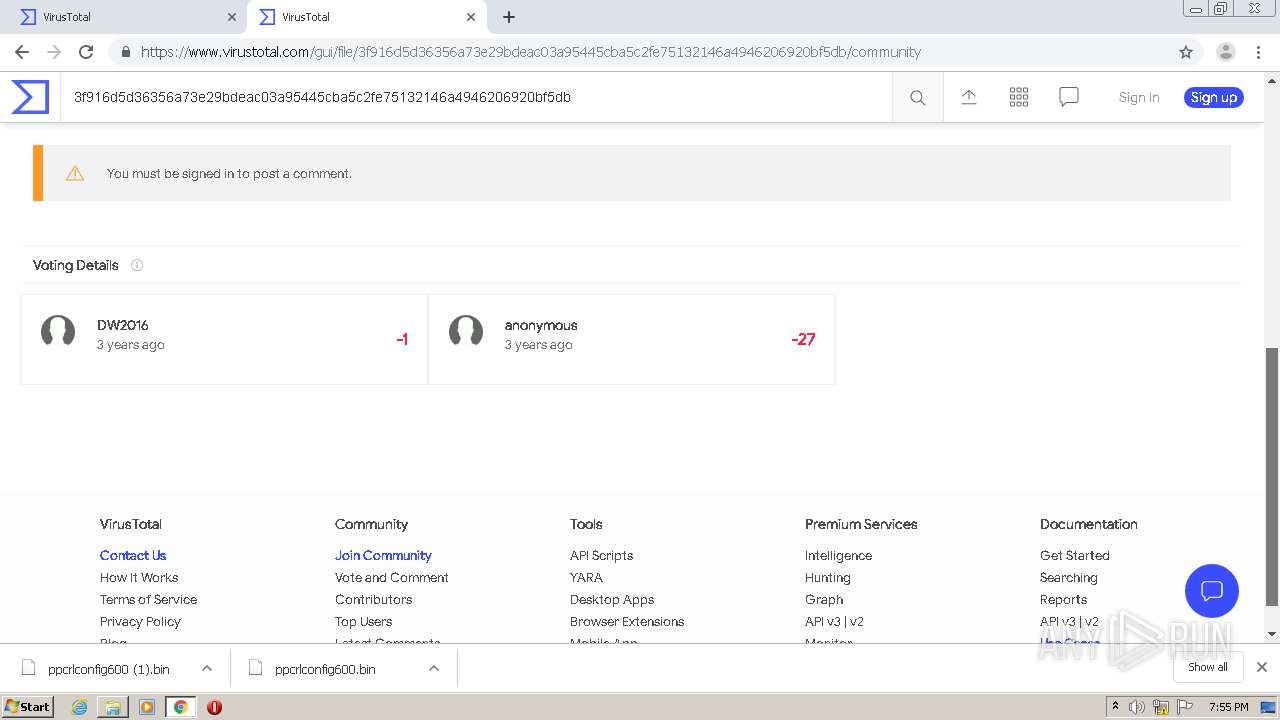Reload the page
Screen dimensions: 1280x720
[x=86, y=52]
